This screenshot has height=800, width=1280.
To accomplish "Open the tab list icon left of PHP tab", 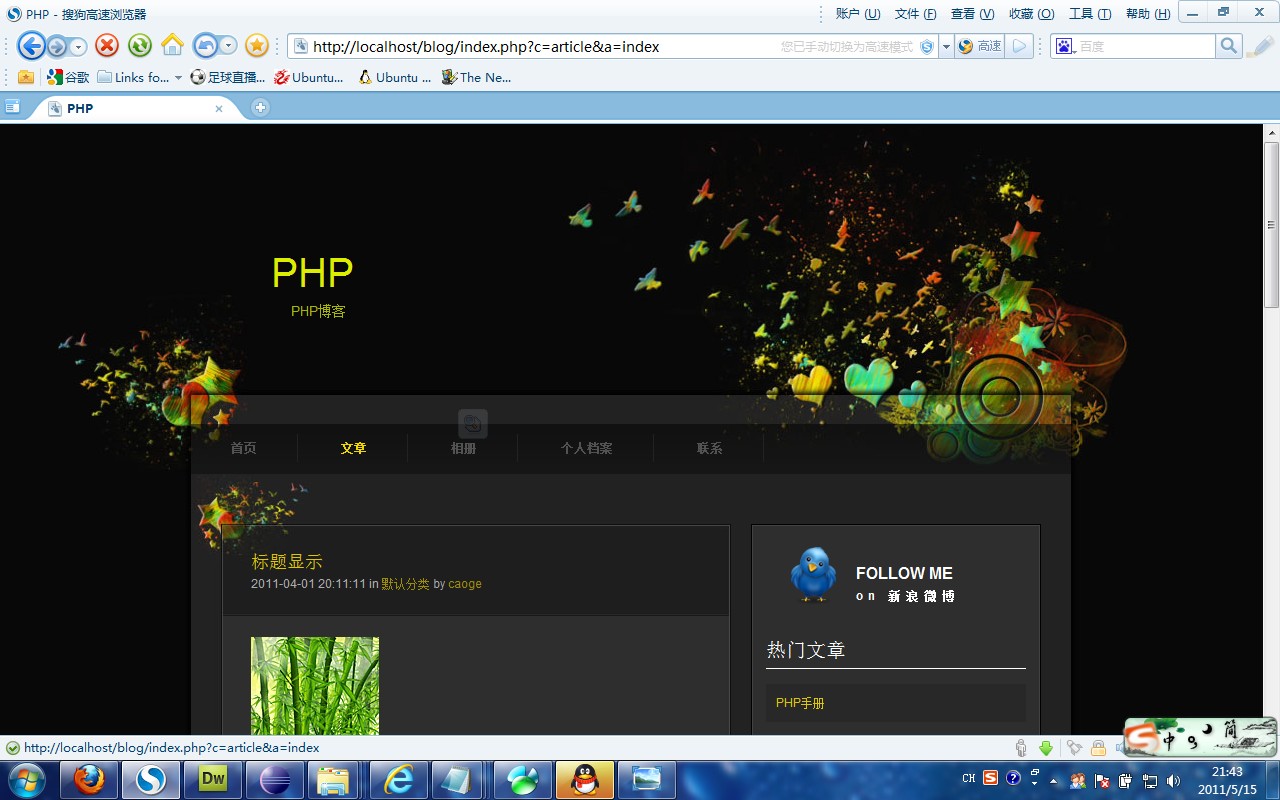I will point(12,107).
